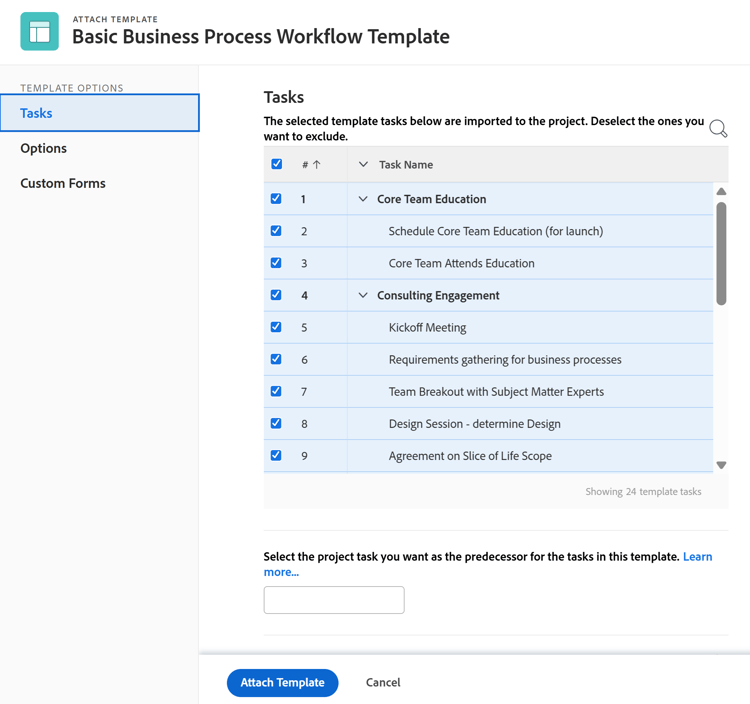Switch to Custom Forms section
The height and width of the screenshot is (704, 750).
(63, 183)
